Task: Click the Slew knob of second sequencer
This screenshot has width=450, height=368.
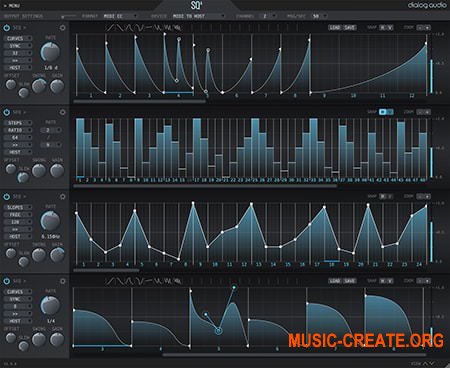Action: coord(23,177)
